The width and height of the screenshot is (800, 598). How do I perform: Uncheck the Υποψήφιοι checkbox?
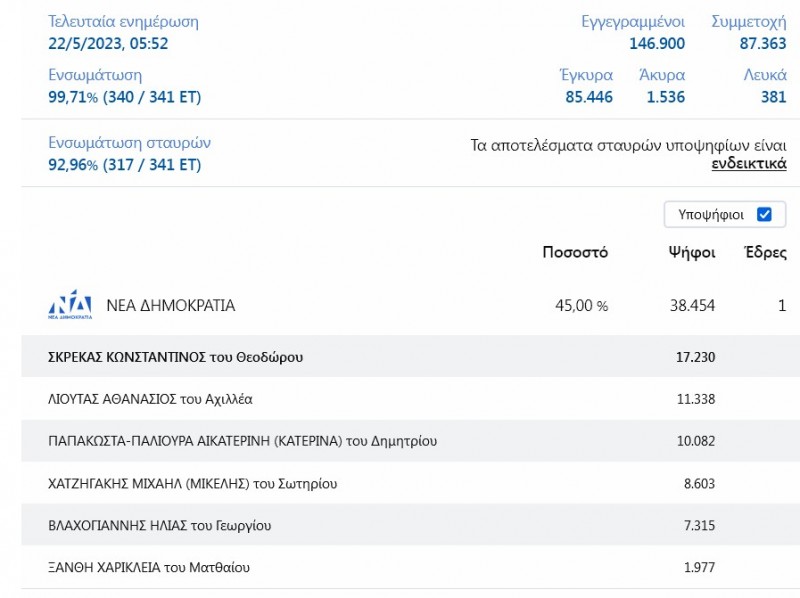[x=764, y=214]
